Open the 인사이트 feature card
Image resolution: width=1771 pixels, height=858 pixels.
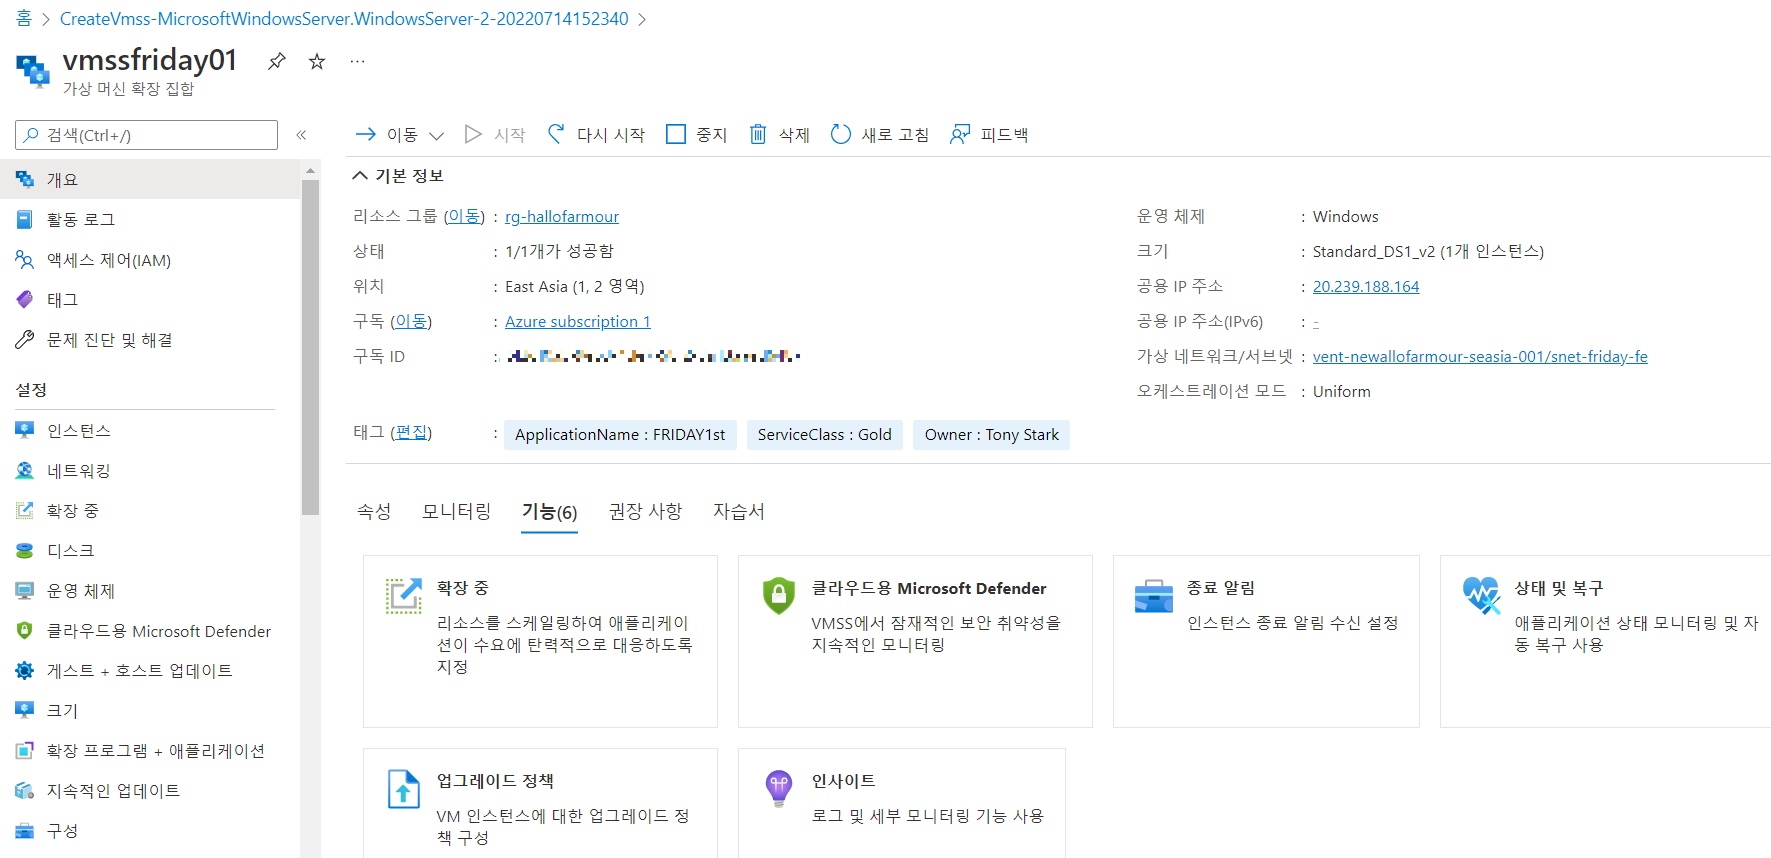[x=902, y=803]
